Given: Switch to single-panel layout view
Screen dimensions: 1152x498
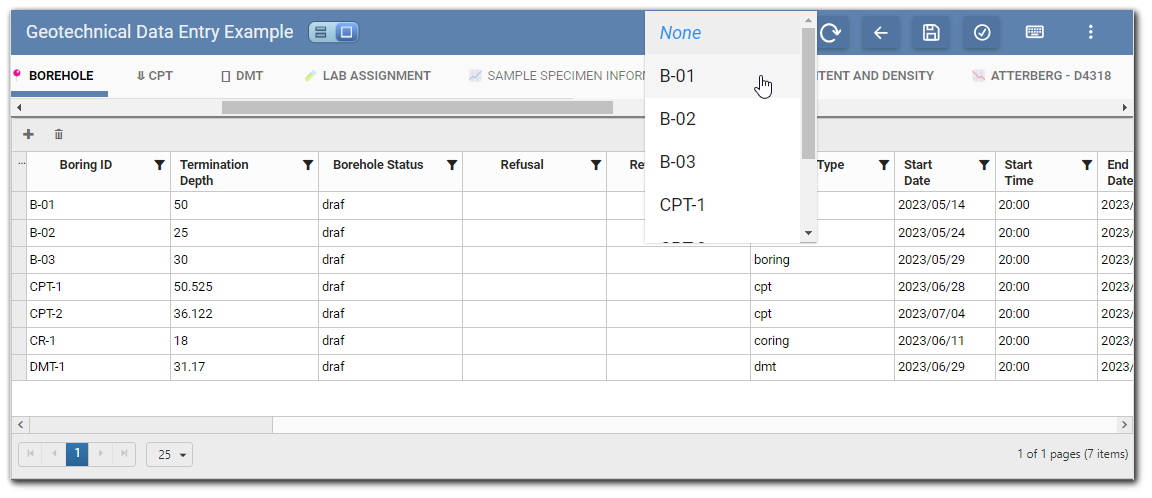Looking at the screenshot, I should (346, 33).
